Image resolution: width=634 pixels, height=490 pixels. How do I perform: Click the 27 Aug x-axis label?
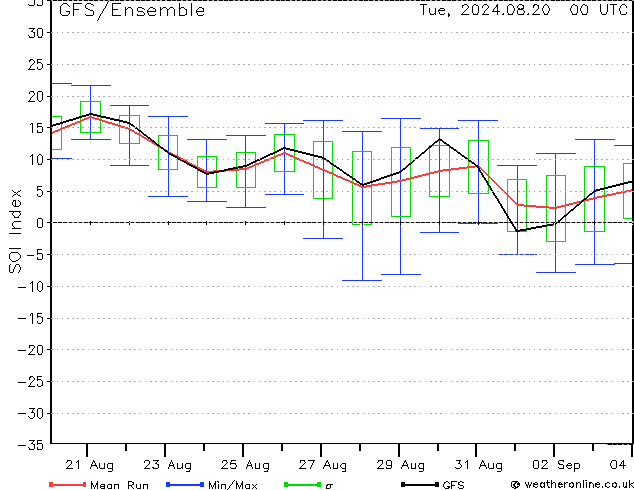click(323, 465)
